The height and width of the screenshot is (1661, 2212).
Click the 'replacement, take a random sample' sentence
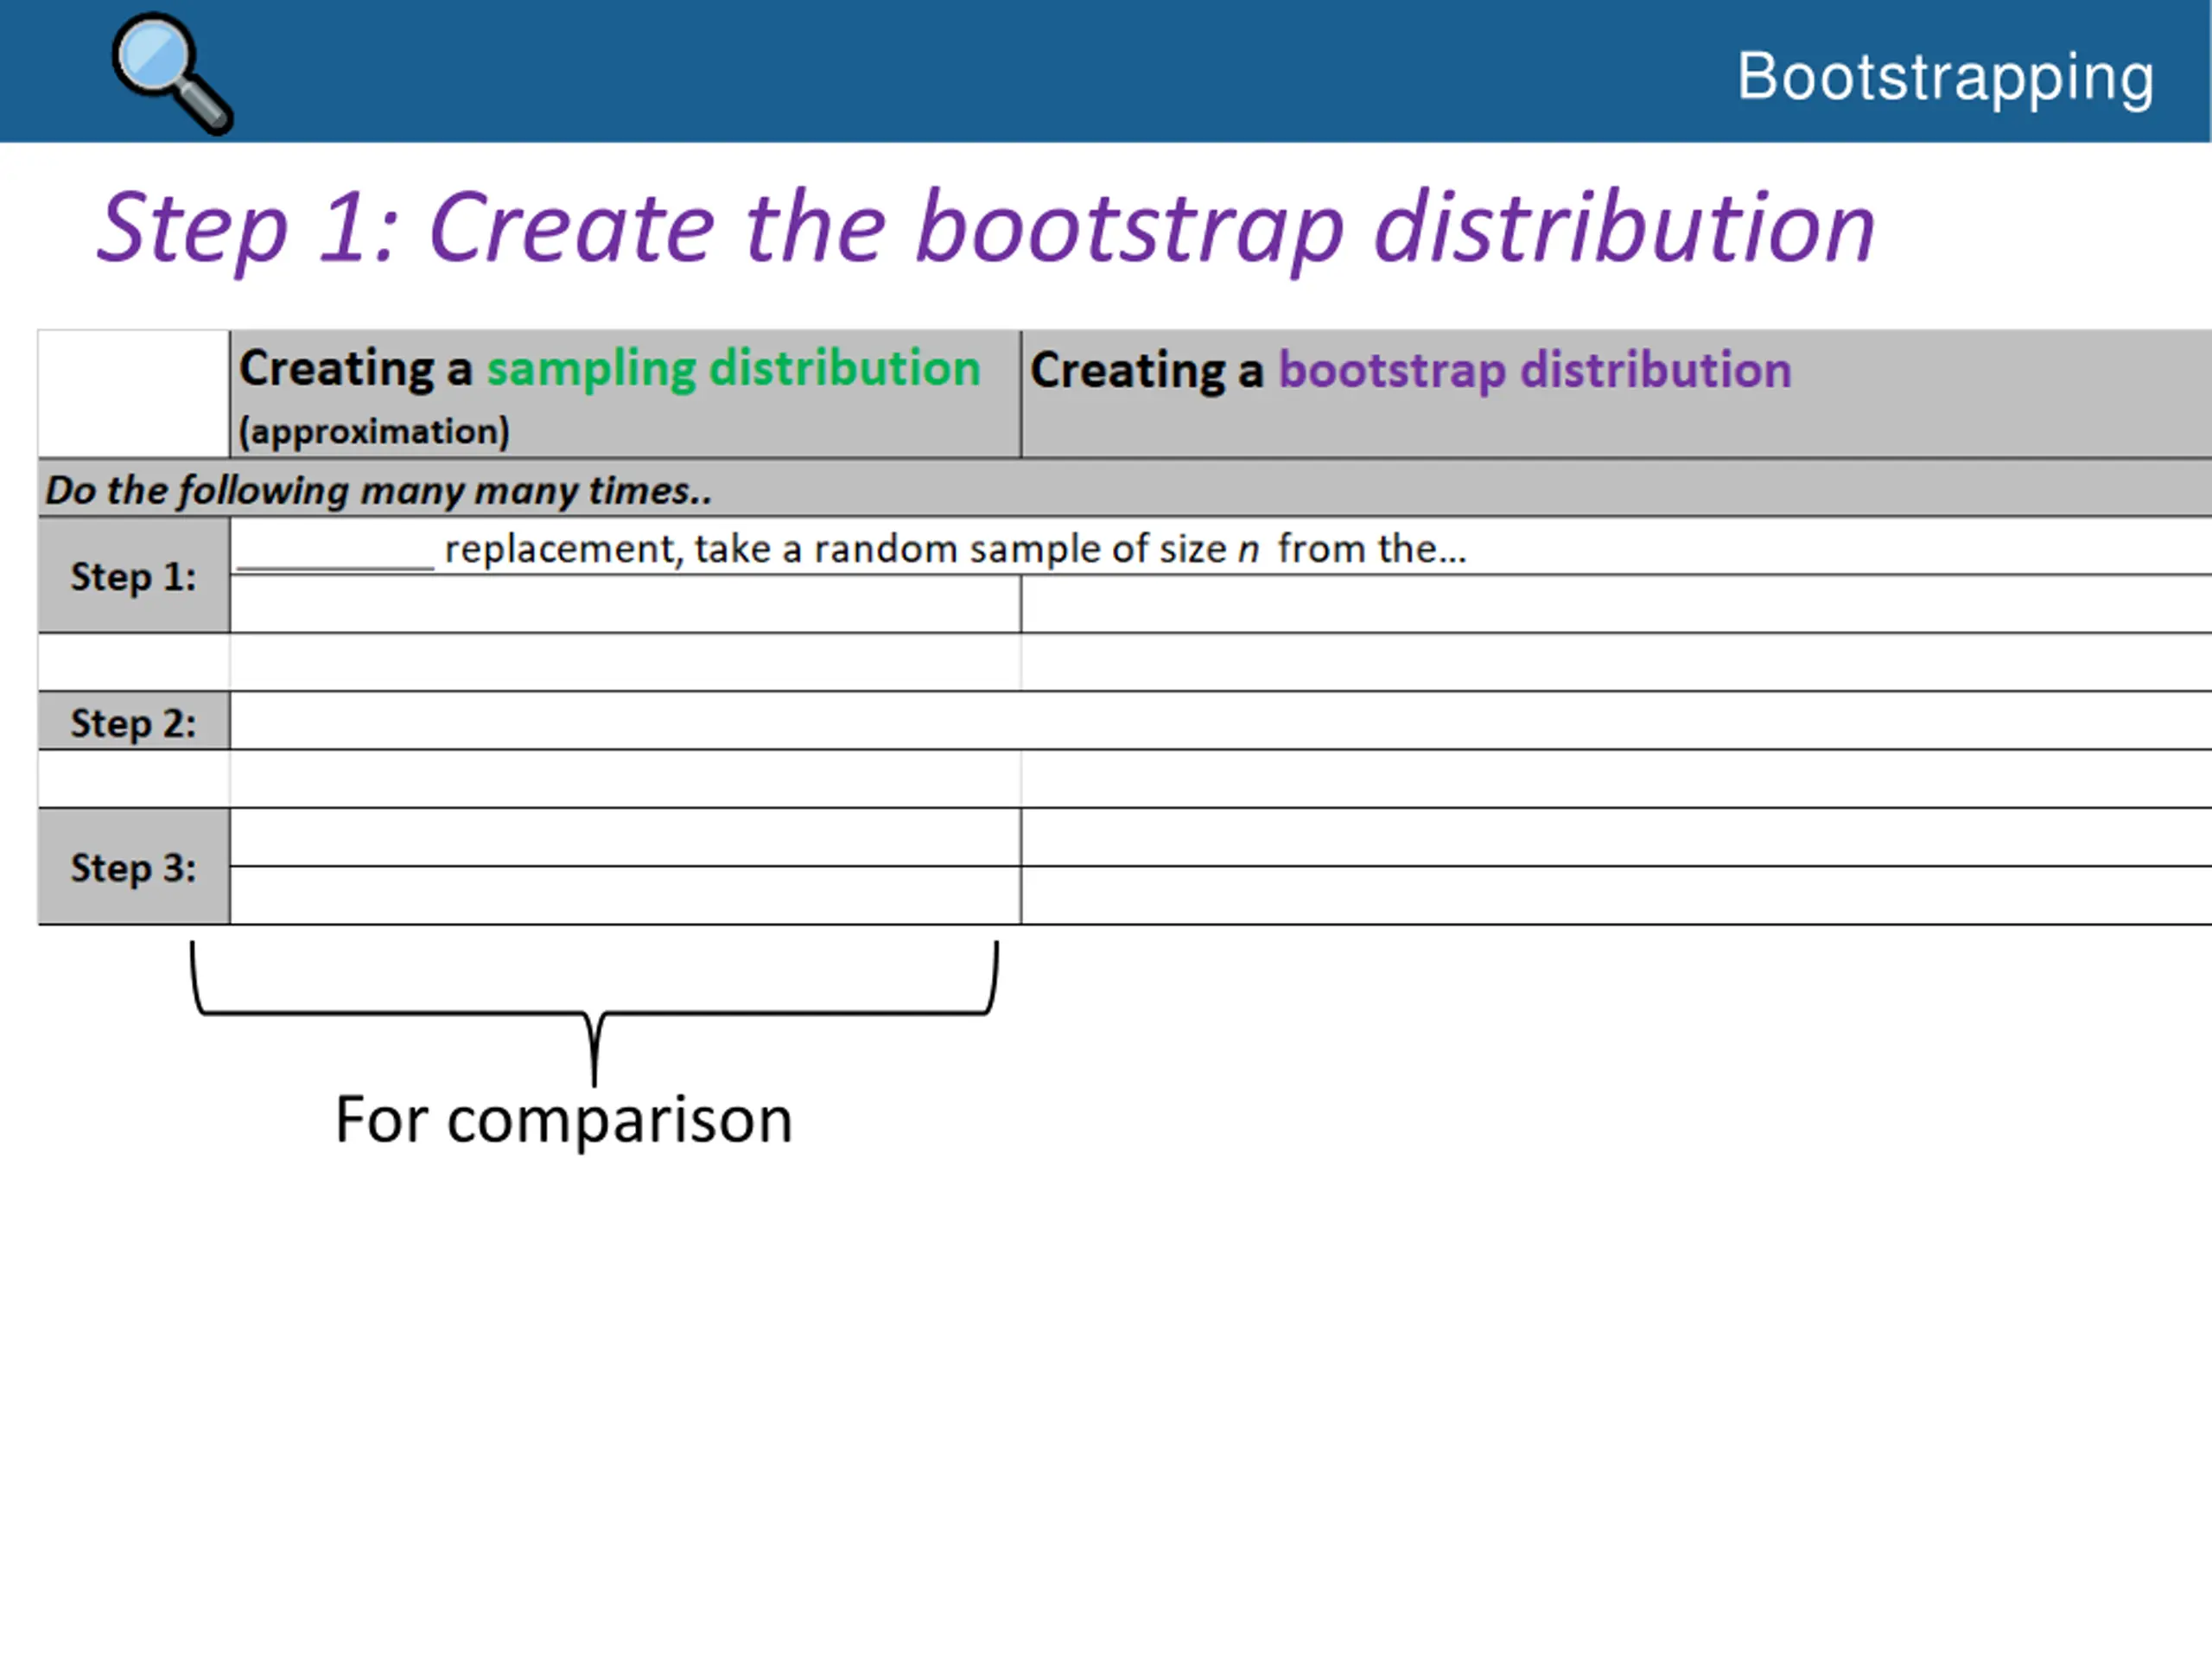(955, 549)
